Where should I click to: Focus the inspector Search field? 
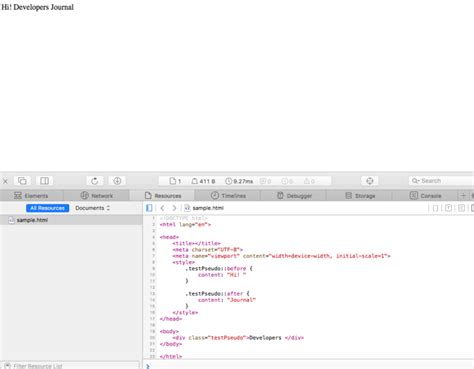pyautogui.click(x=441, y=181)
